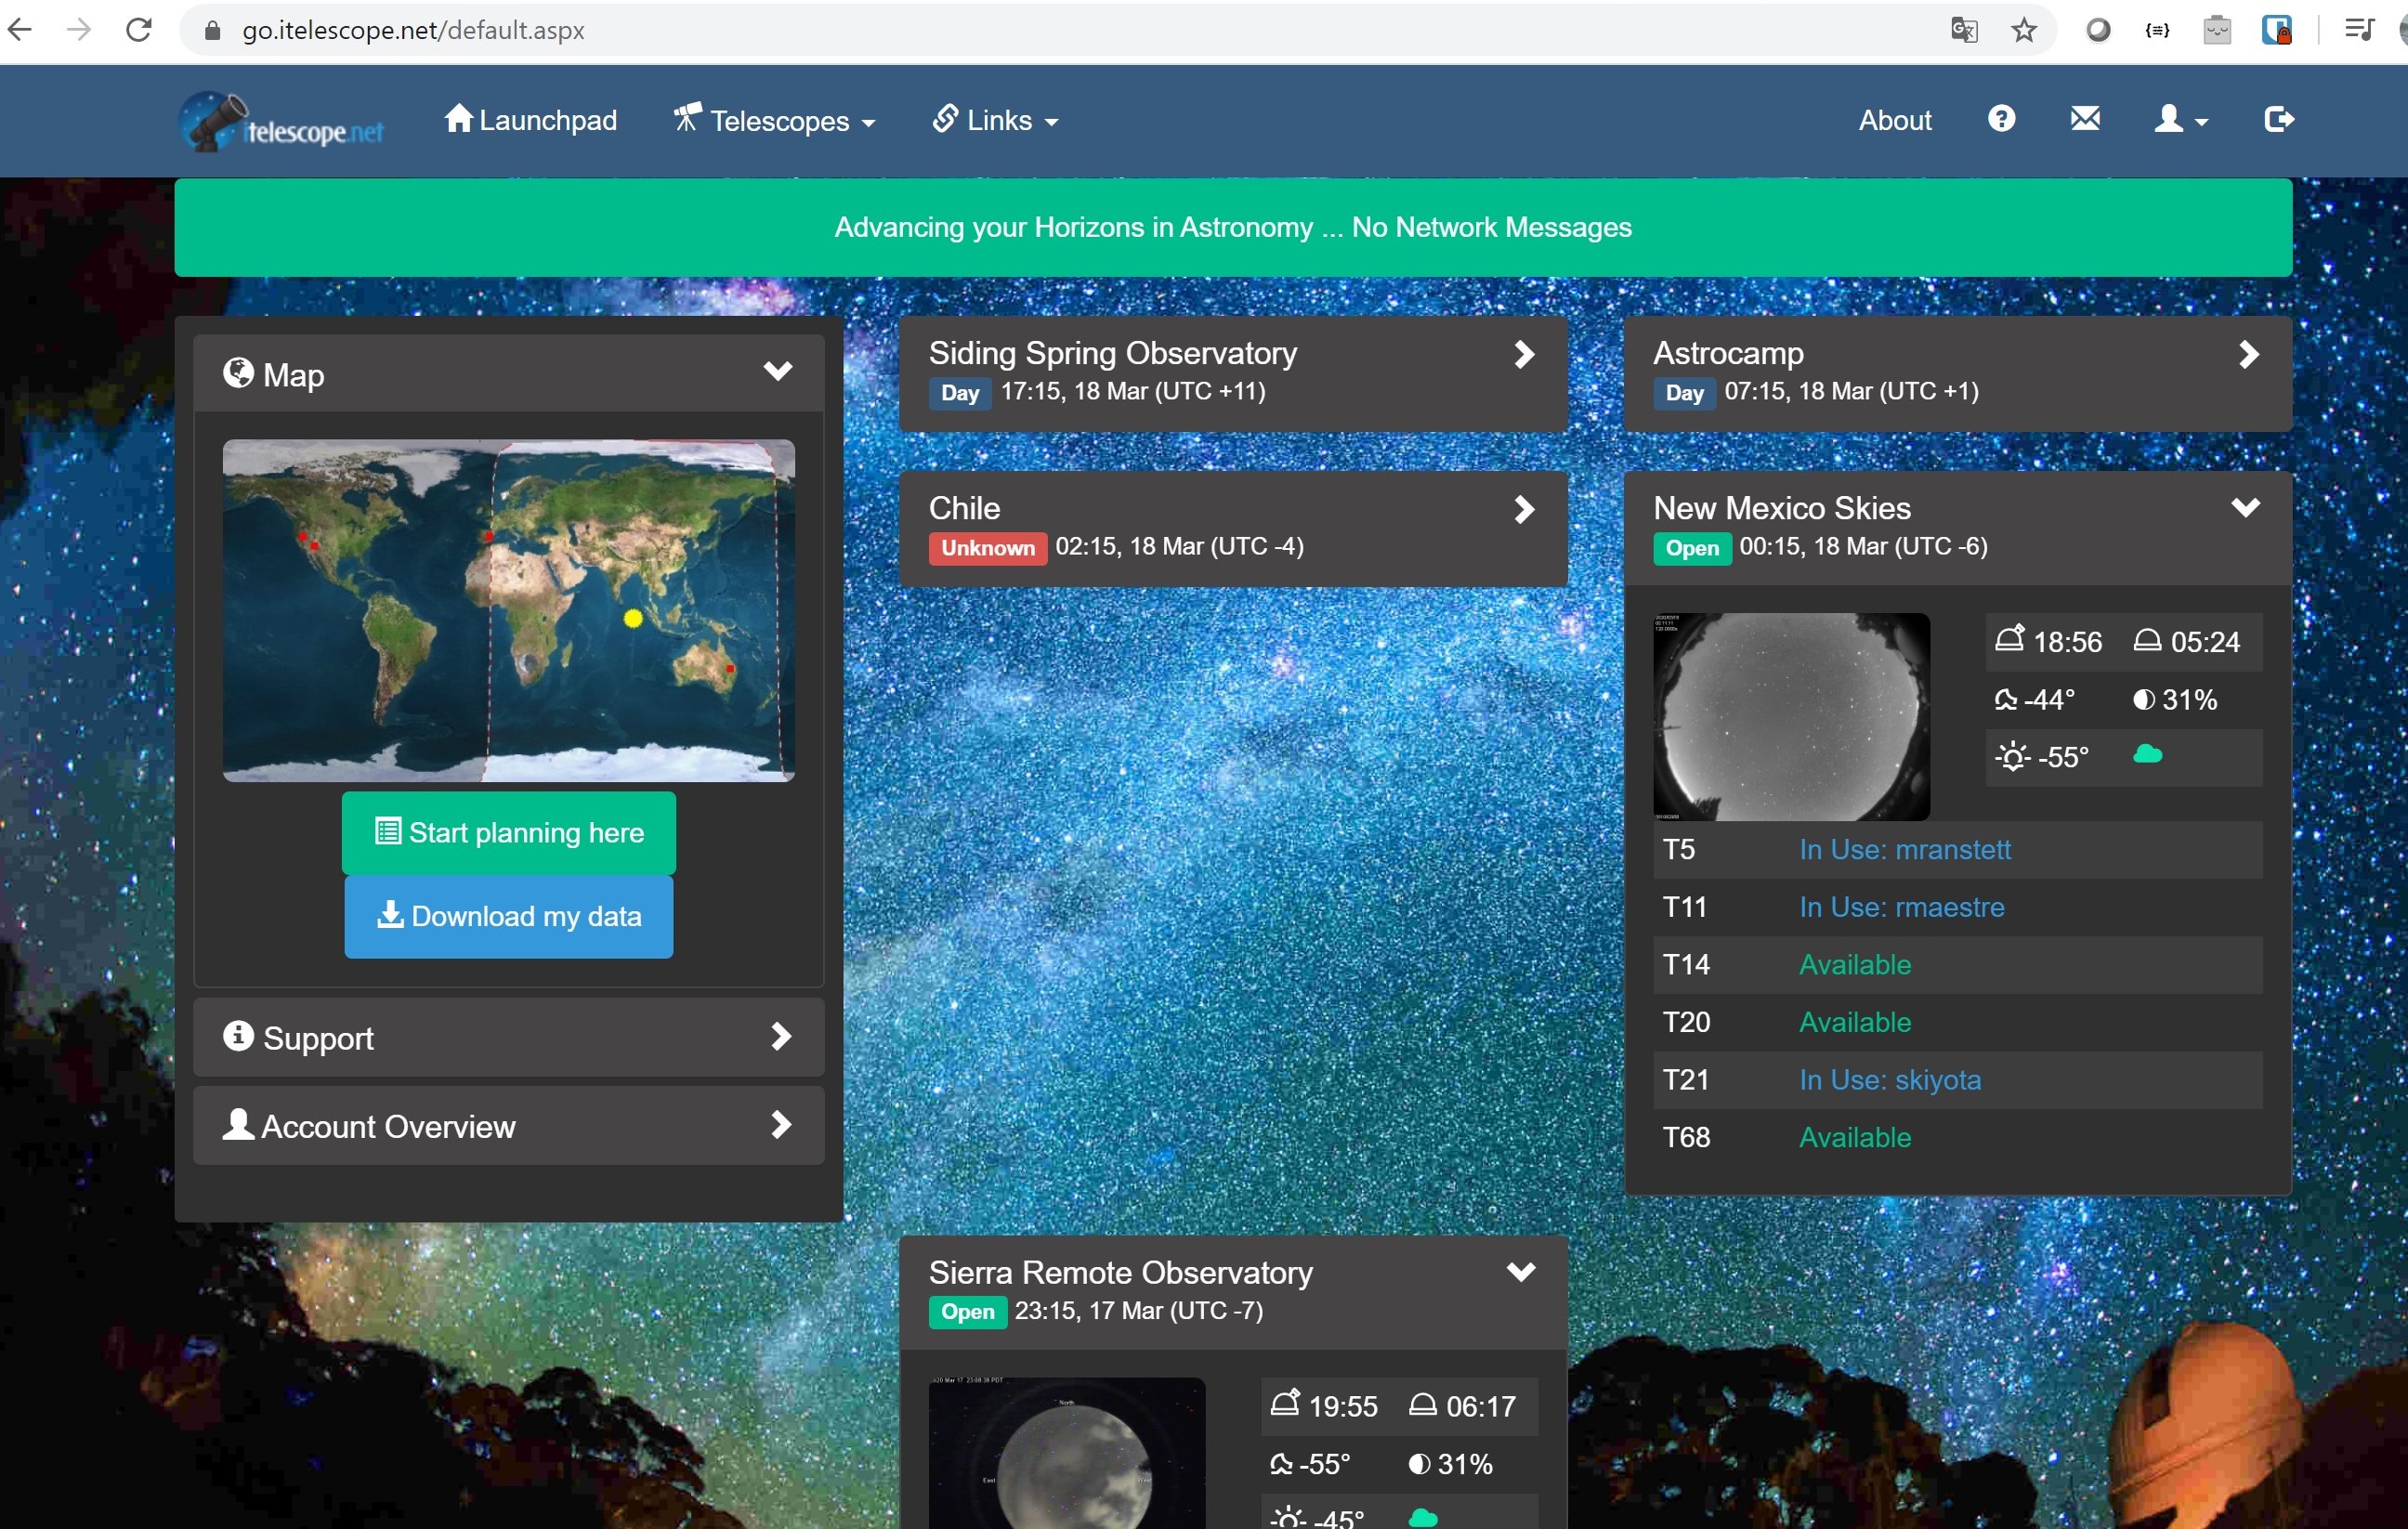Image resolution: width=2408 pixels, height=1529 pixels.
Task: Open the media control playlist icon
Action: click(2360, 30)
